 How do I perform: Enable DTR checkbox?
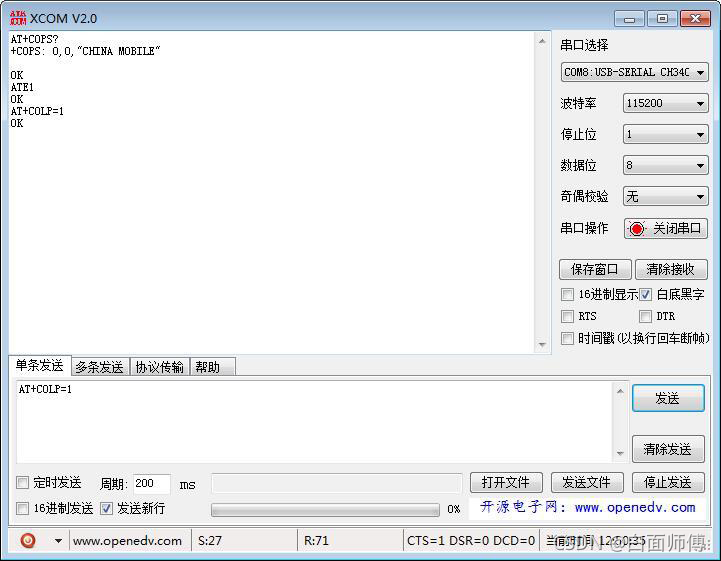[645, 316]
